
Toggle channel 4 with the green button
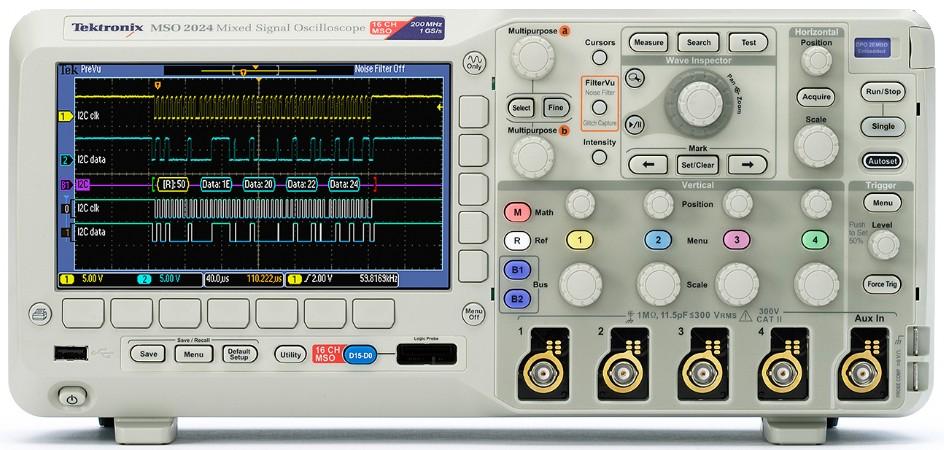coord(815,240)
